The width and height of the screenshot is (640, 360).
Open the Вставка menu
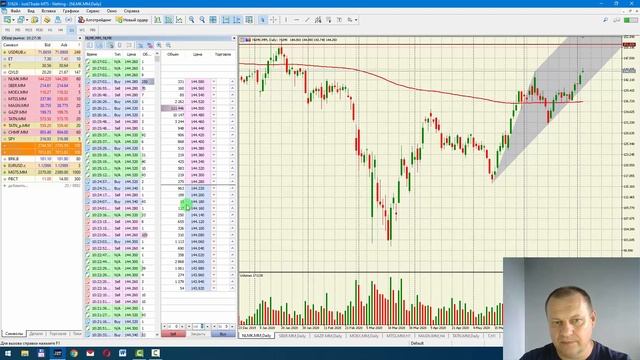tap(49, 11)
